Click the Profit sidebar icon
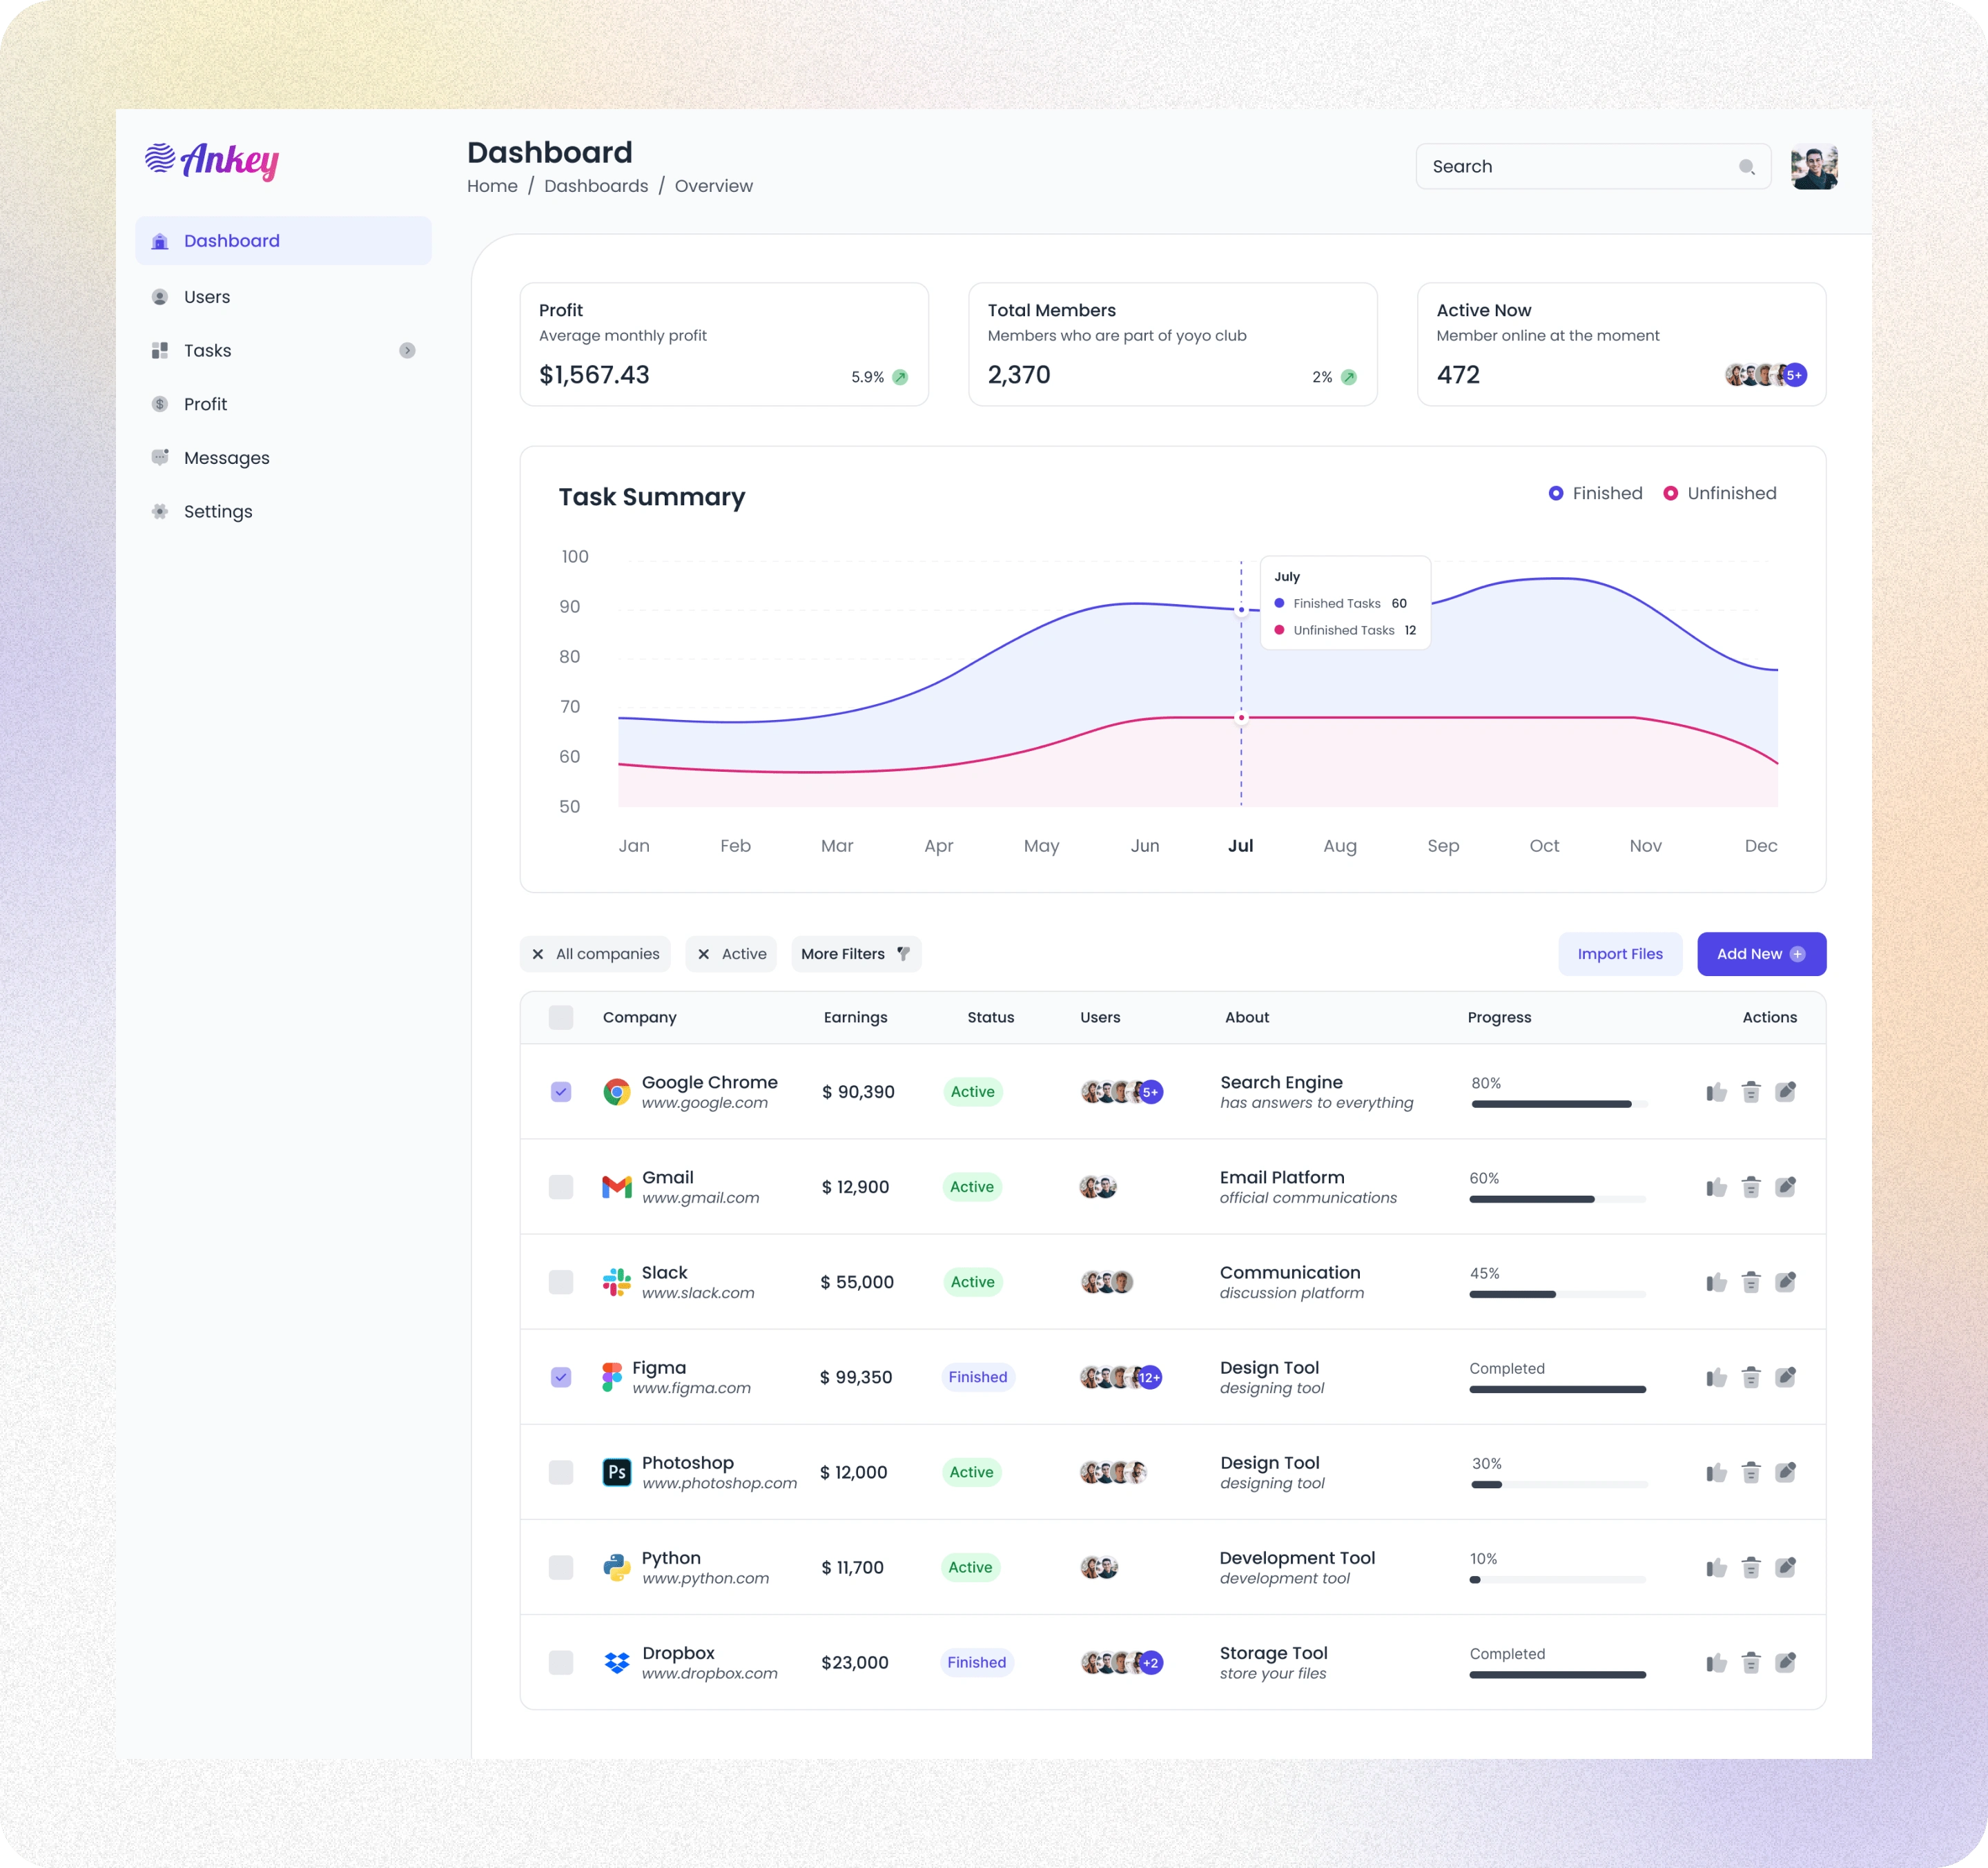The image size is (1988, 1868). pos(160,404)
